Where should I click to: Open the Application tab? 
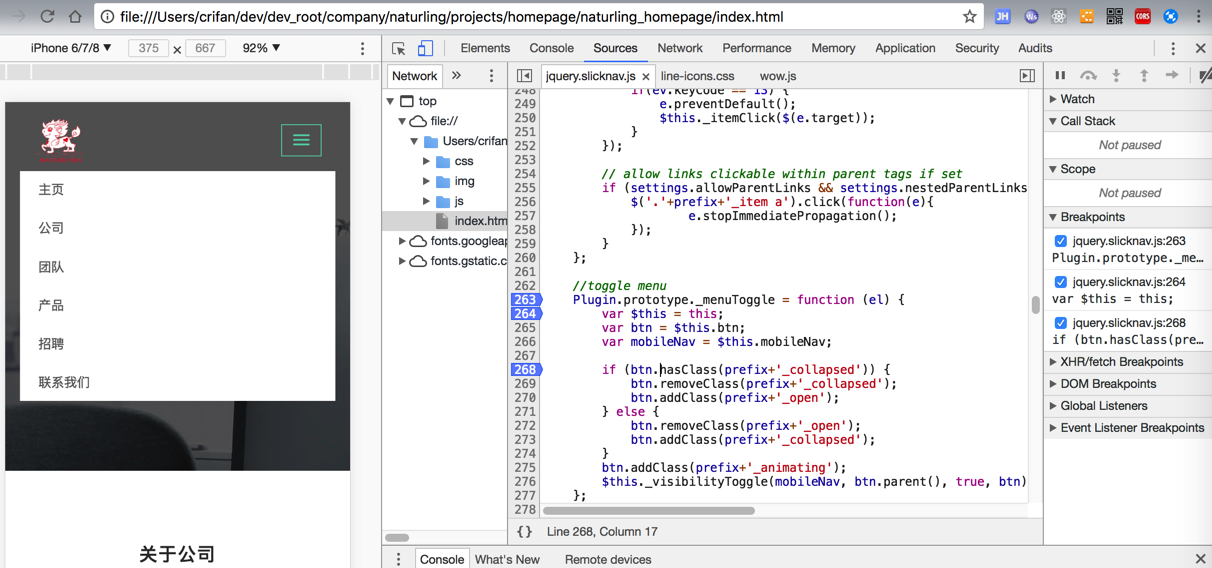tap(905, 48)
